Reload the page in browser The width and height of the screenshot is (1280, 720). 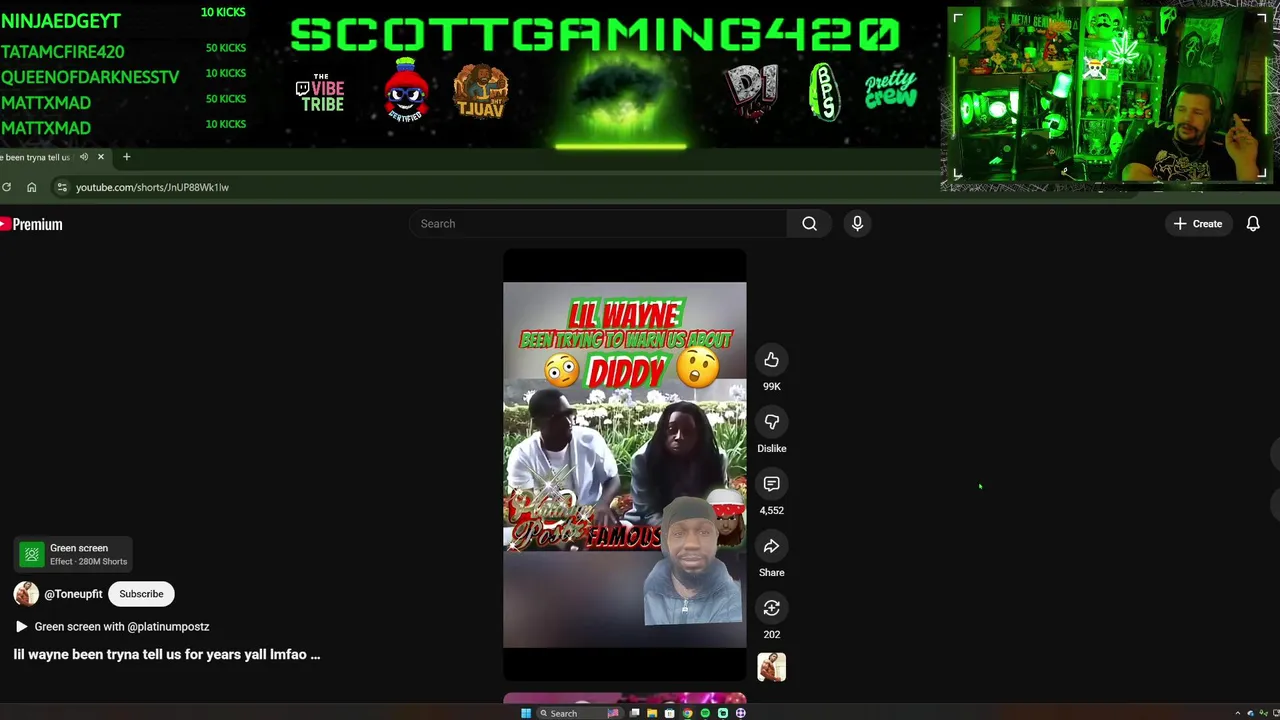[x=6, y=187]
